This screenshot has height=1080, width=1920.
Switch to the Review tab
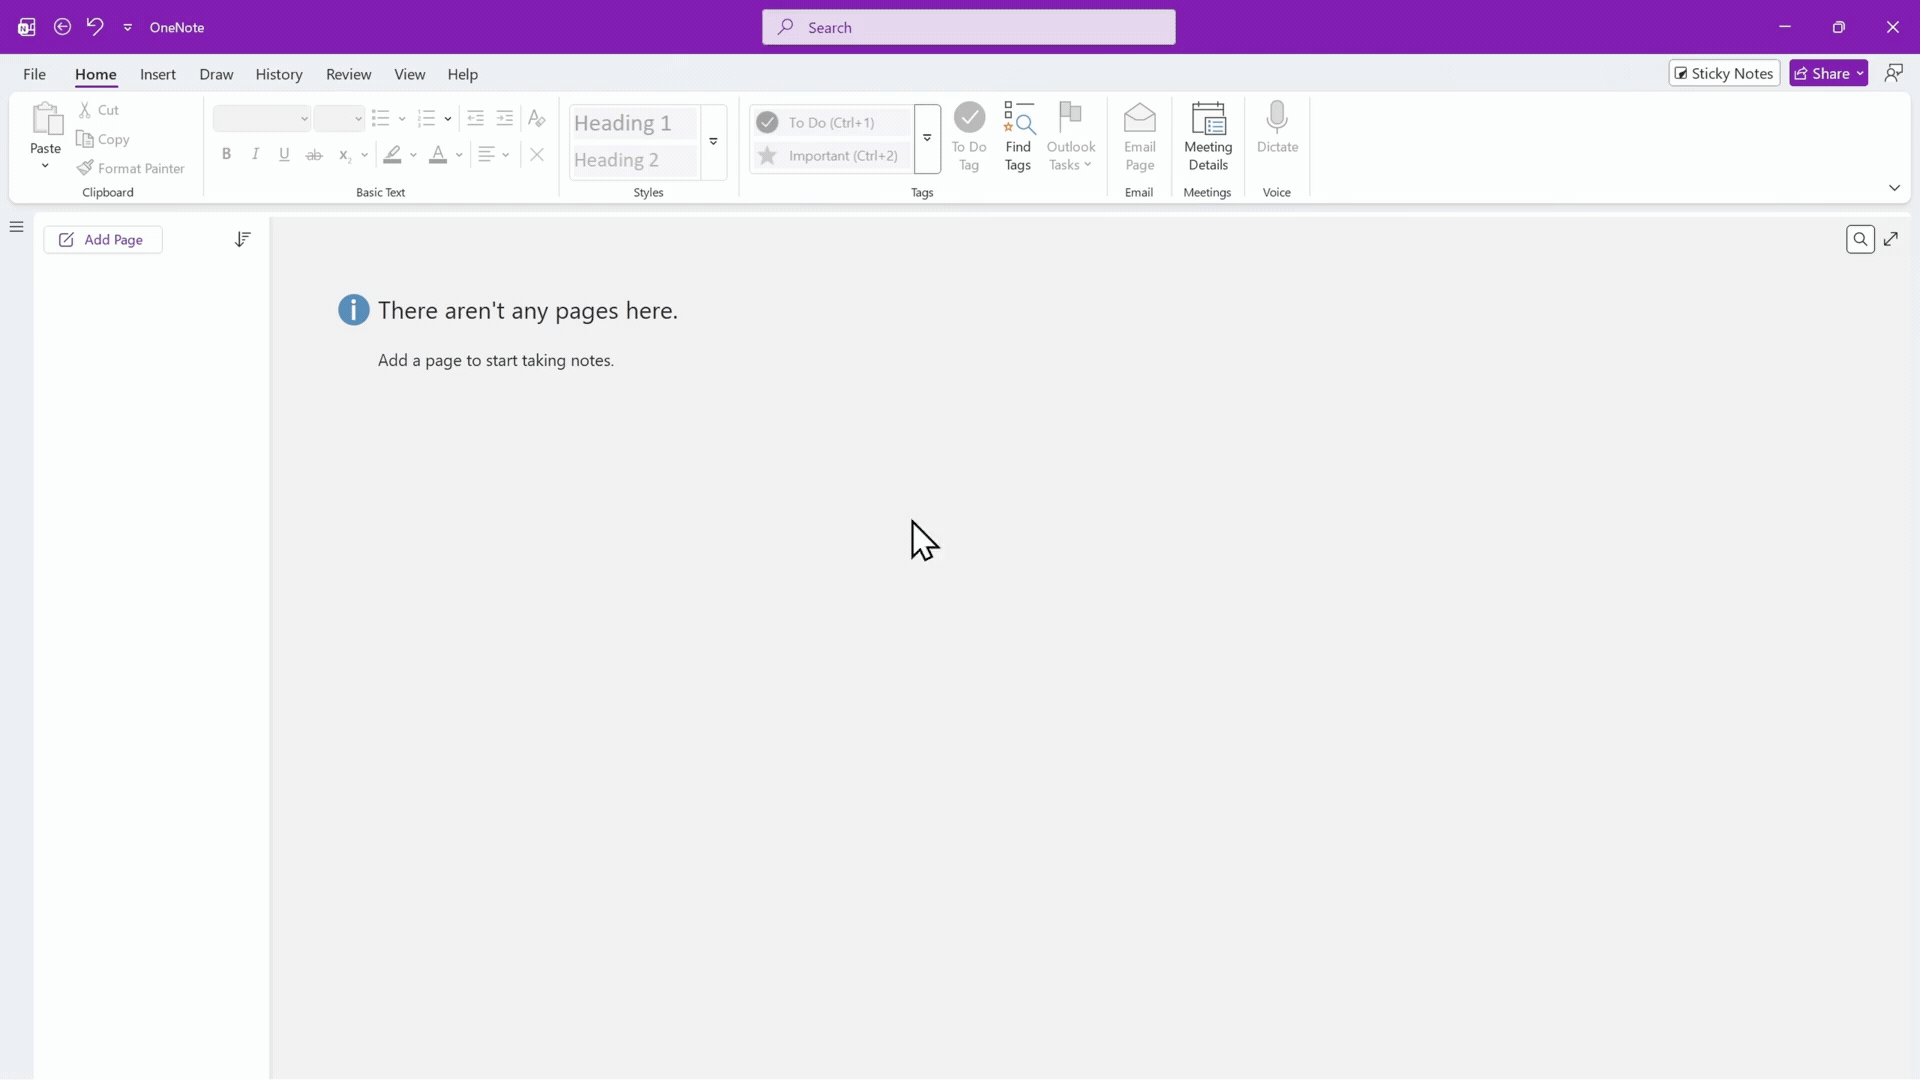348,74
